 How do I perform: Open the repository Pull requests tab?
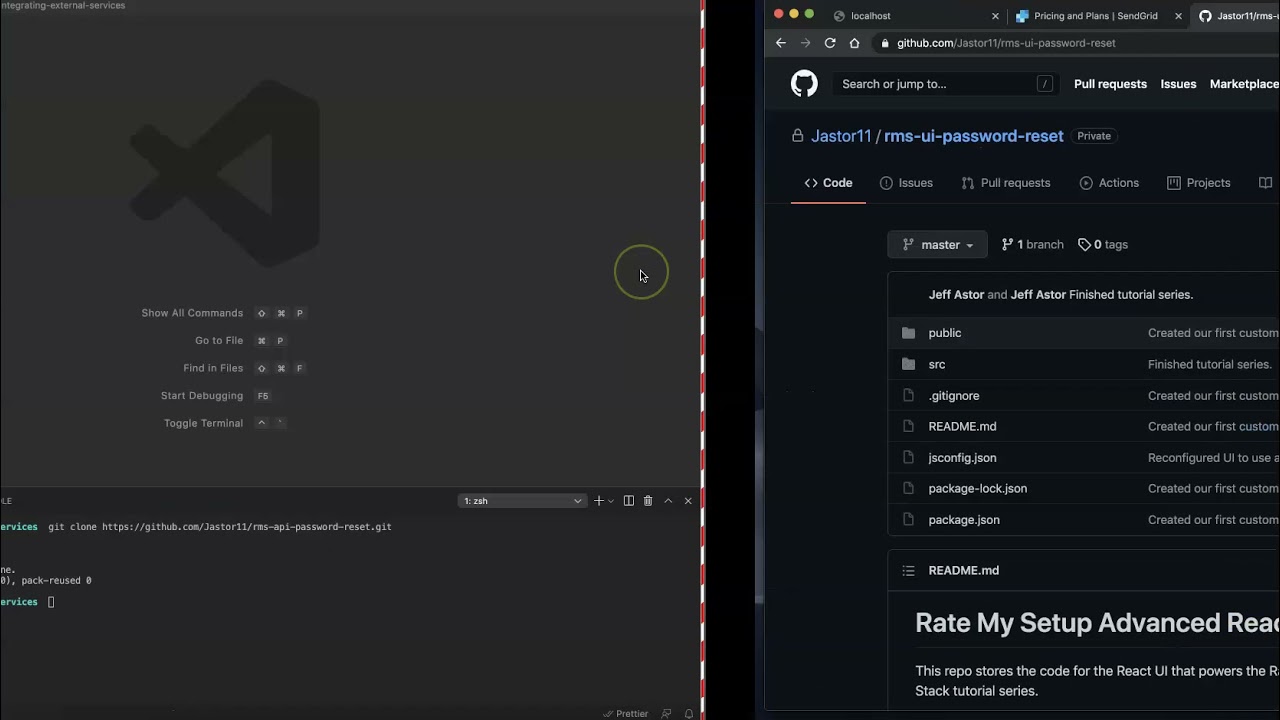point(1005,183)
